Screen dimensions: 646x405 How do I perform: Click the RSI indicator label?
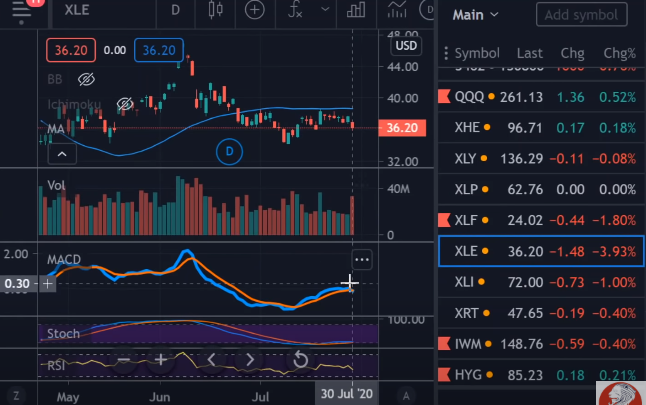click(56, 365)
